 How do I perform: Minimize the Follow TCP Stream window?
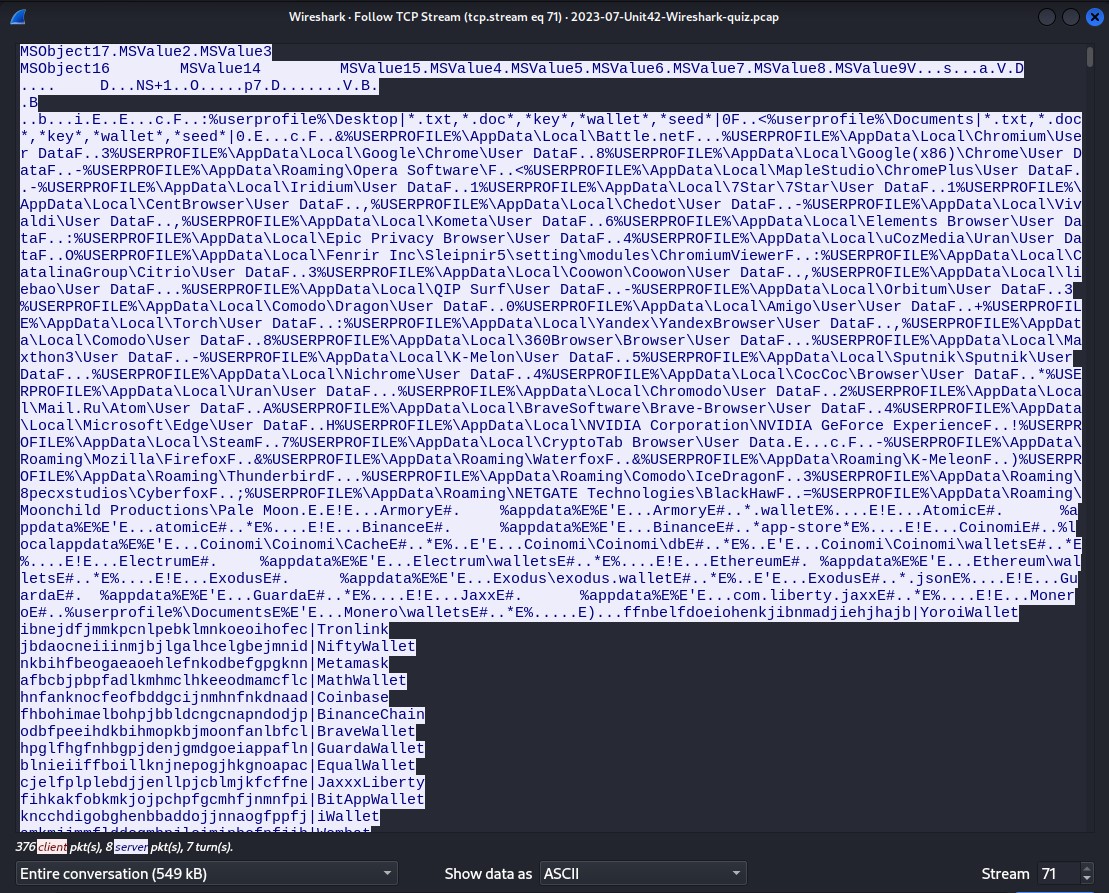(x=1047, y=17)
